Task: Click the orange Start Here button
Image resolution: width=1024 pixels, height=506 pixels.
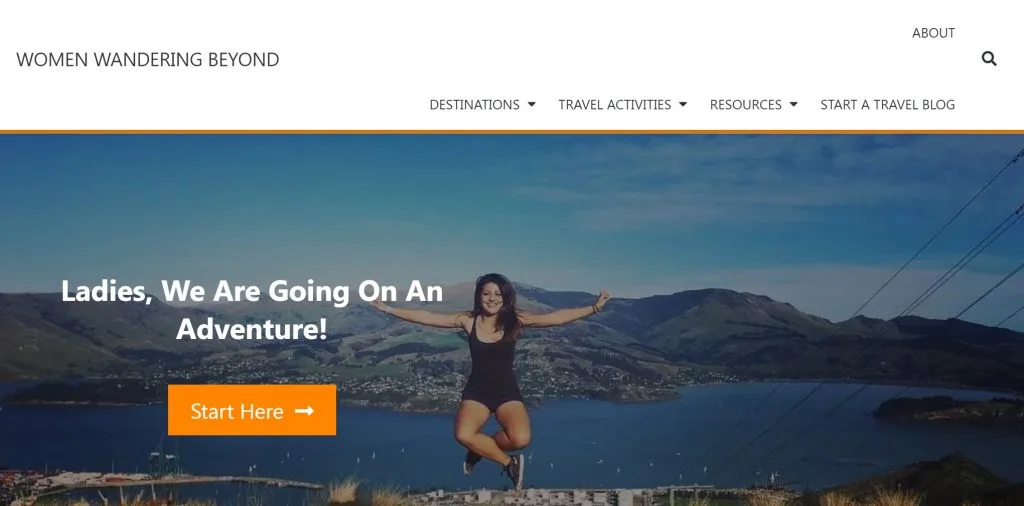Action: (252, 410)
